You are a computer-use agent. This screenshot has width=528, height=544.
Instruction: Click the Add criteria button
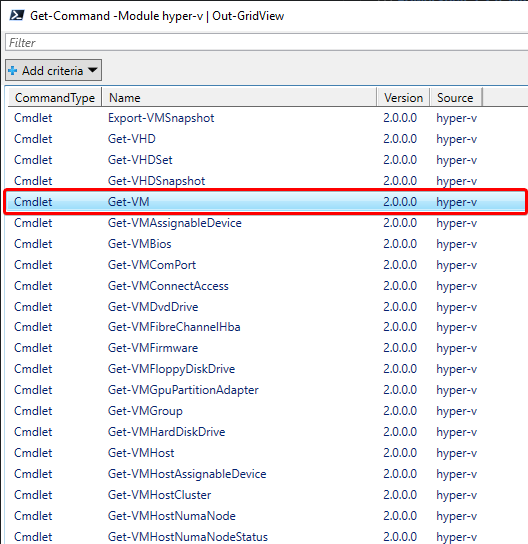(53, 70)
